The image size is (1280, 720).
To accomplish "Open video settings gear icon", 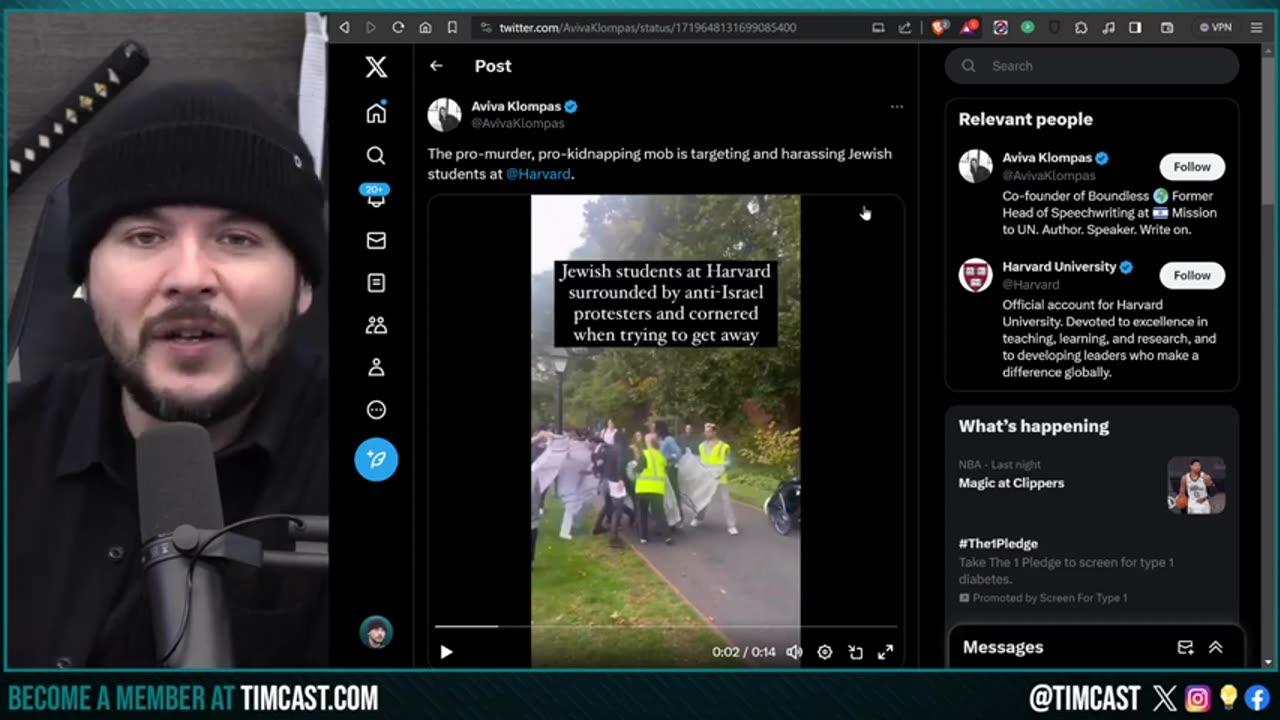I will pos(825,652).
